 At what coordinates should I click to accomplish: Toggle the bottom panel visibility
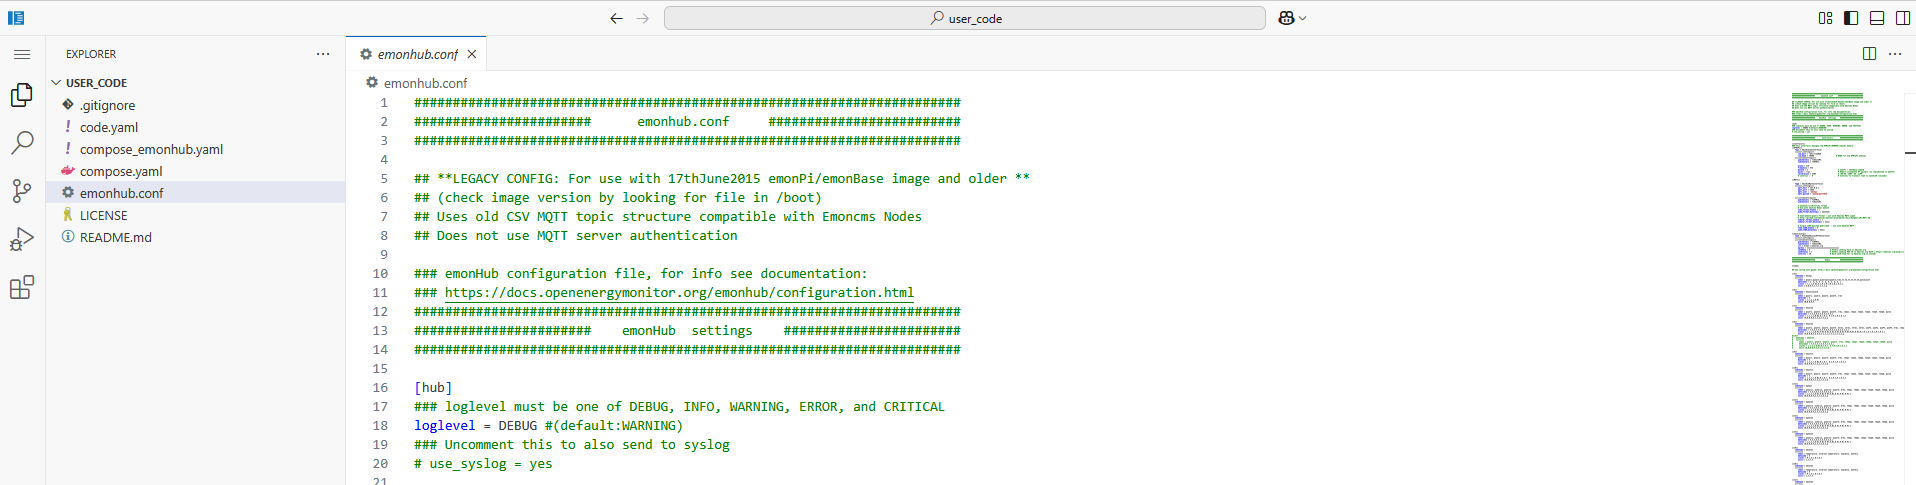[x=1877, y=18]
